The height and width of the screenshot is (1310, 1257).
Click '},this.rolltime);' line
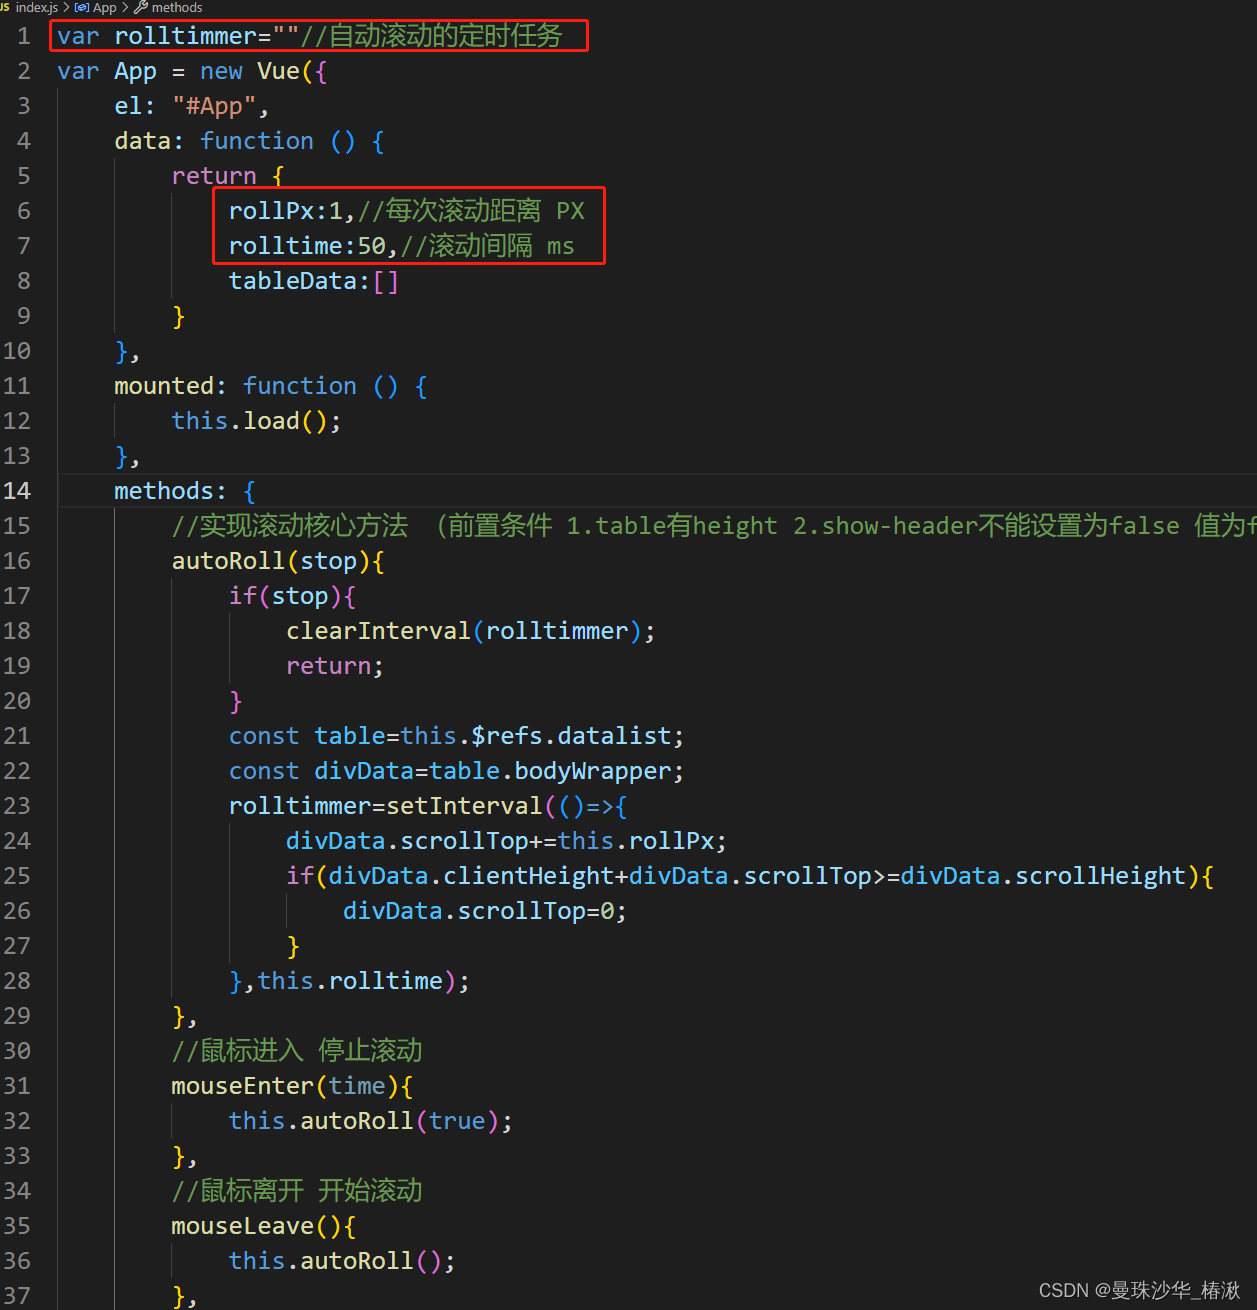pyautogui.click(x=350, y=981)
